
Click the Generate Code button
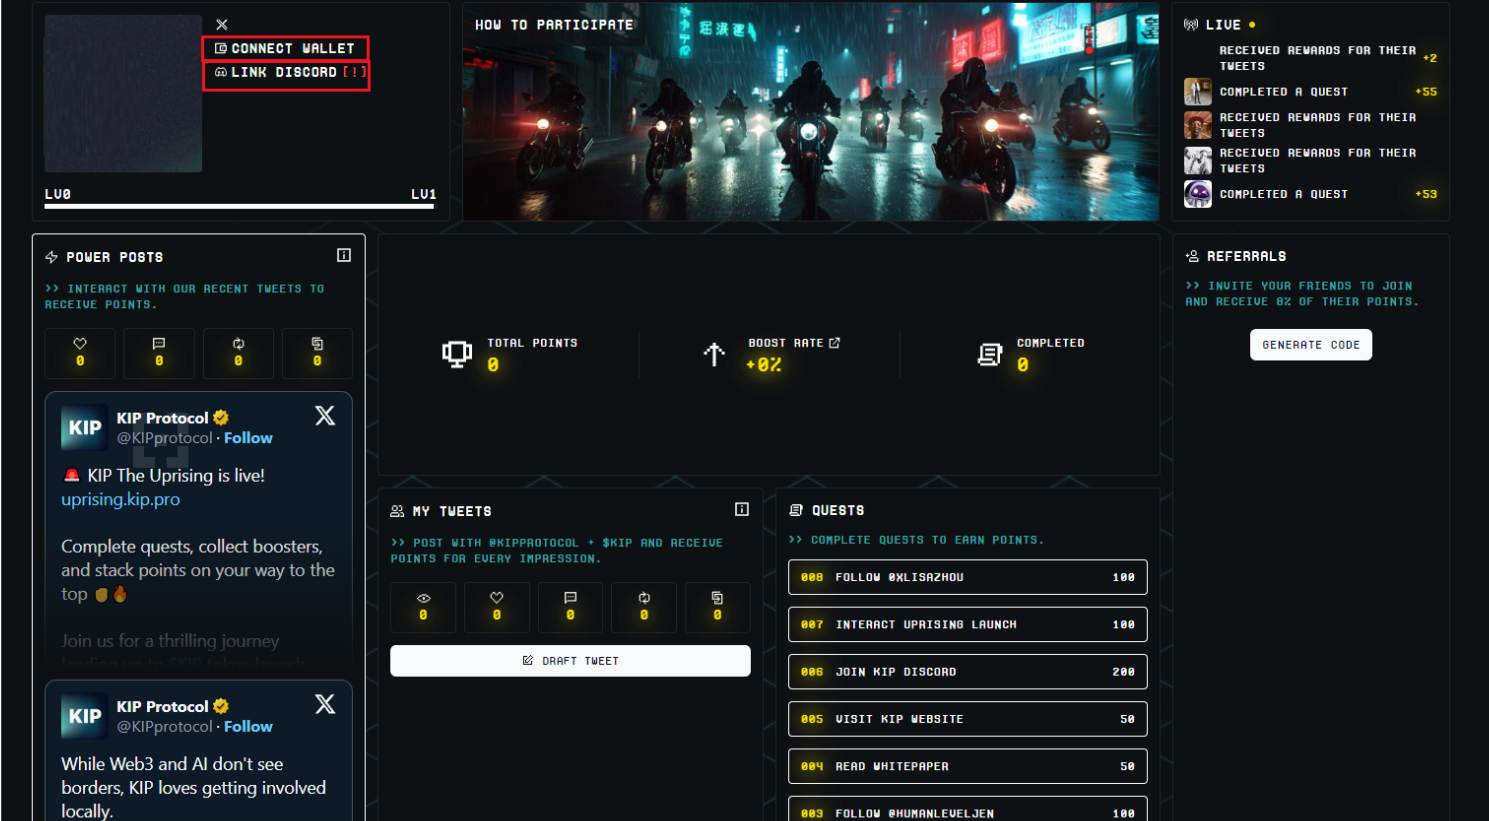pos(1311,345)
